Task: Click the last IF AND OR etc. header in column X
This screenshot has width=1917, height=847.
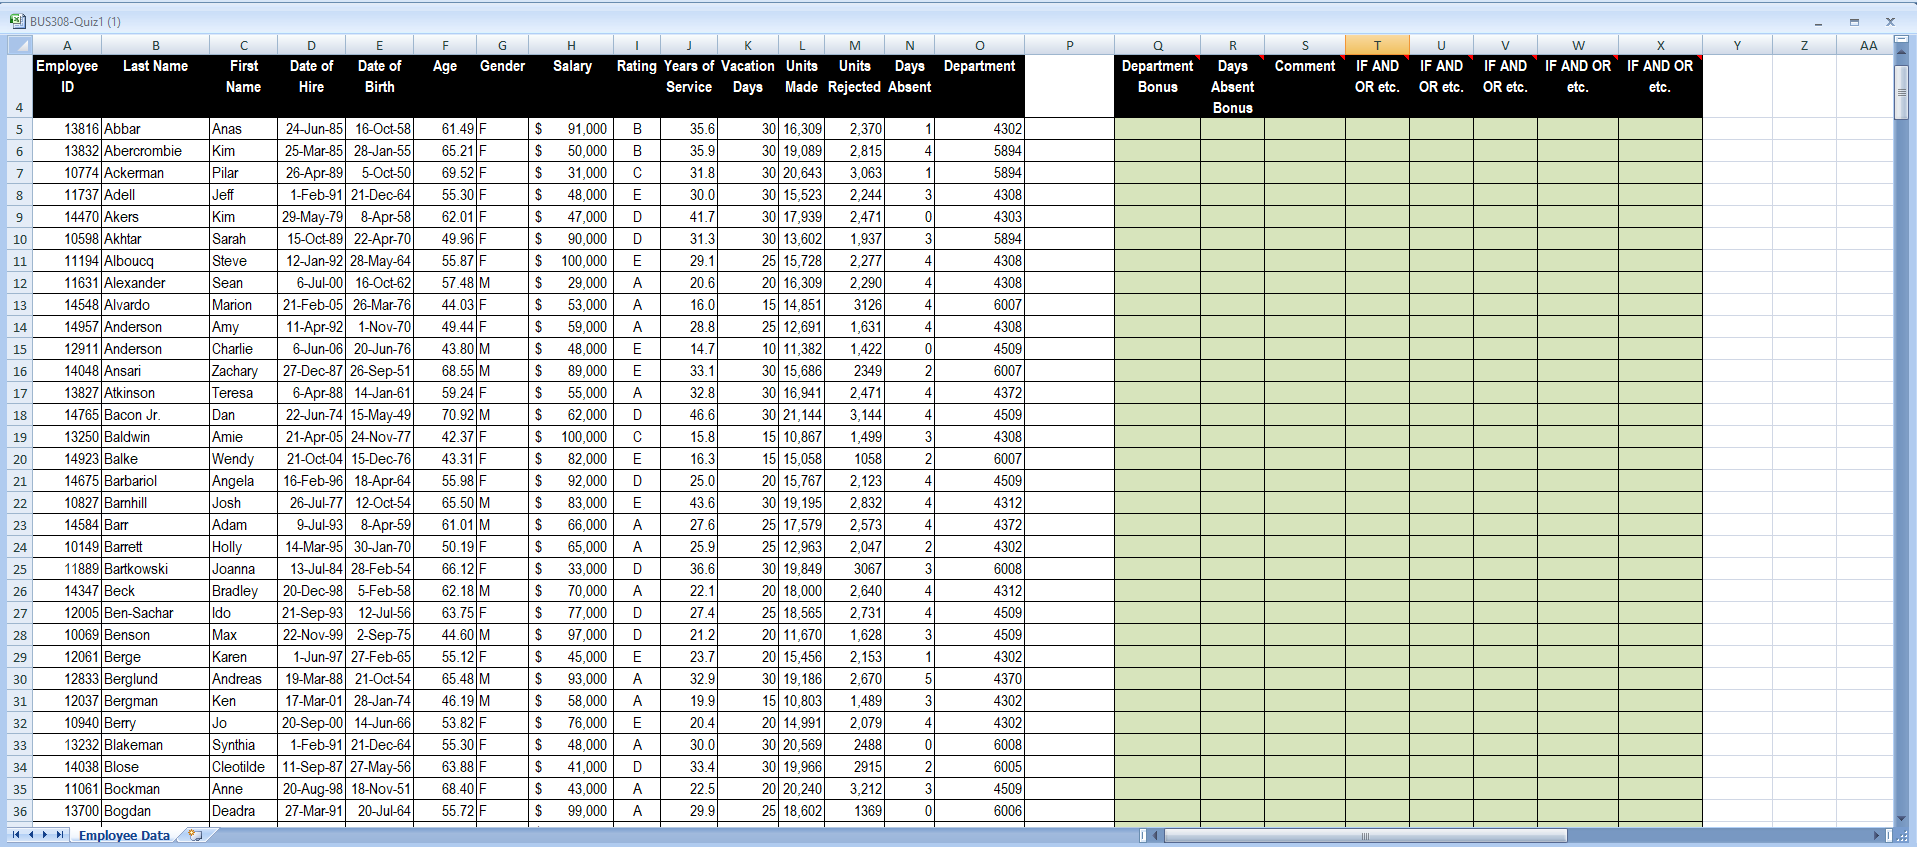Action: (1660, 86)
